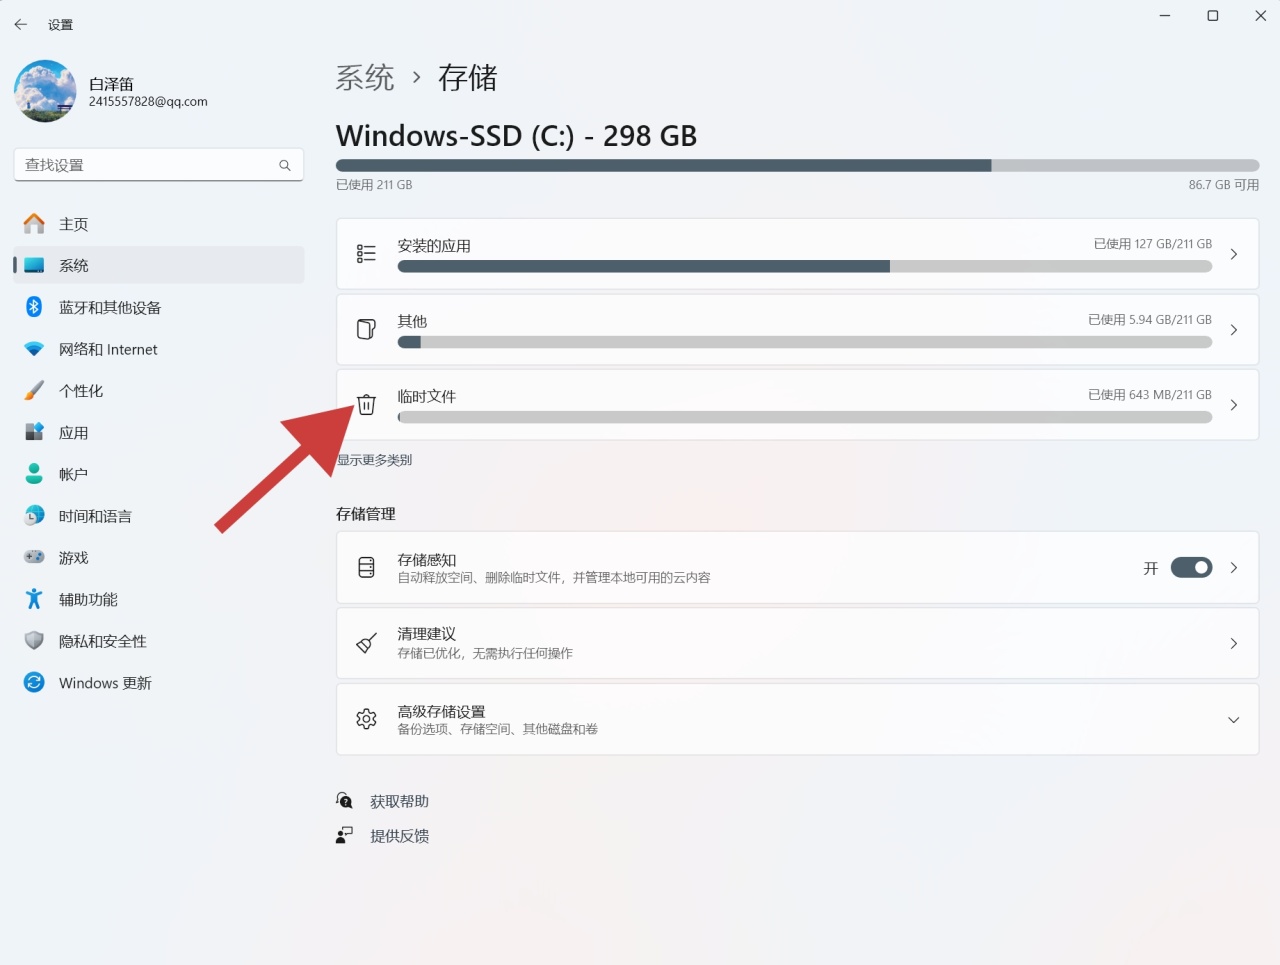Toggle the 存储感知 switch off
Viewport: 1280px width, 965px height.
point(1192,567)
